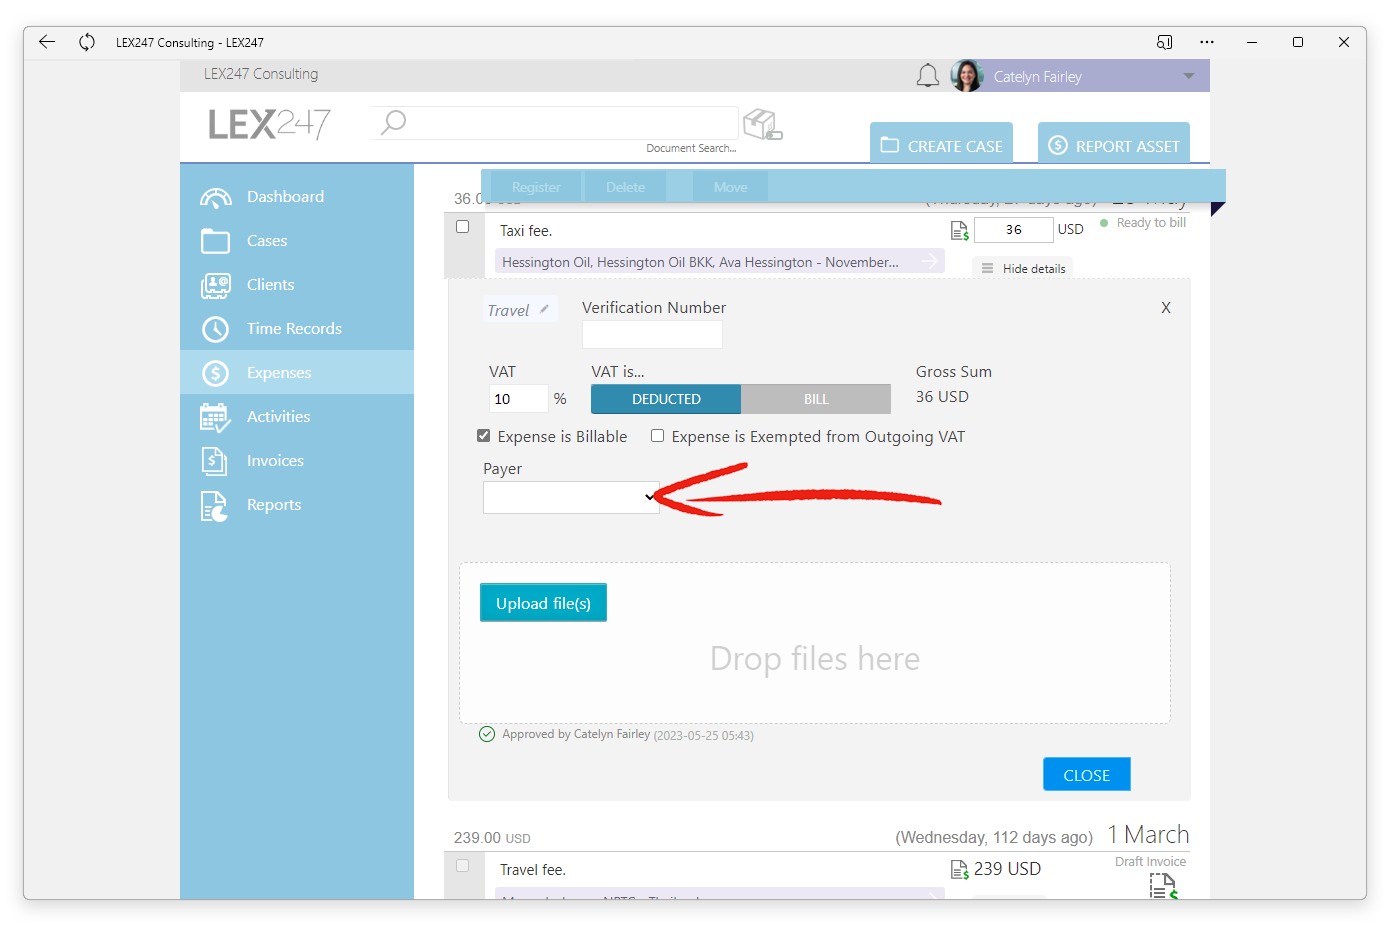Click the Verification Number field
This screenshot has height=925, width=1390.
(x=652, y=335)
